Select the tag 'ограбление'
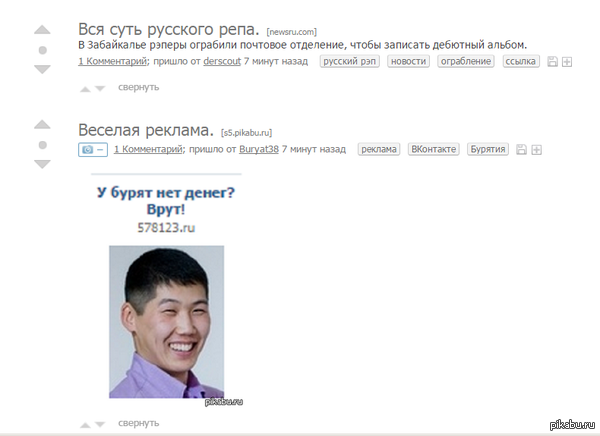Image resolution: width=600 pixels, height=436 pixels. (466, 61)
